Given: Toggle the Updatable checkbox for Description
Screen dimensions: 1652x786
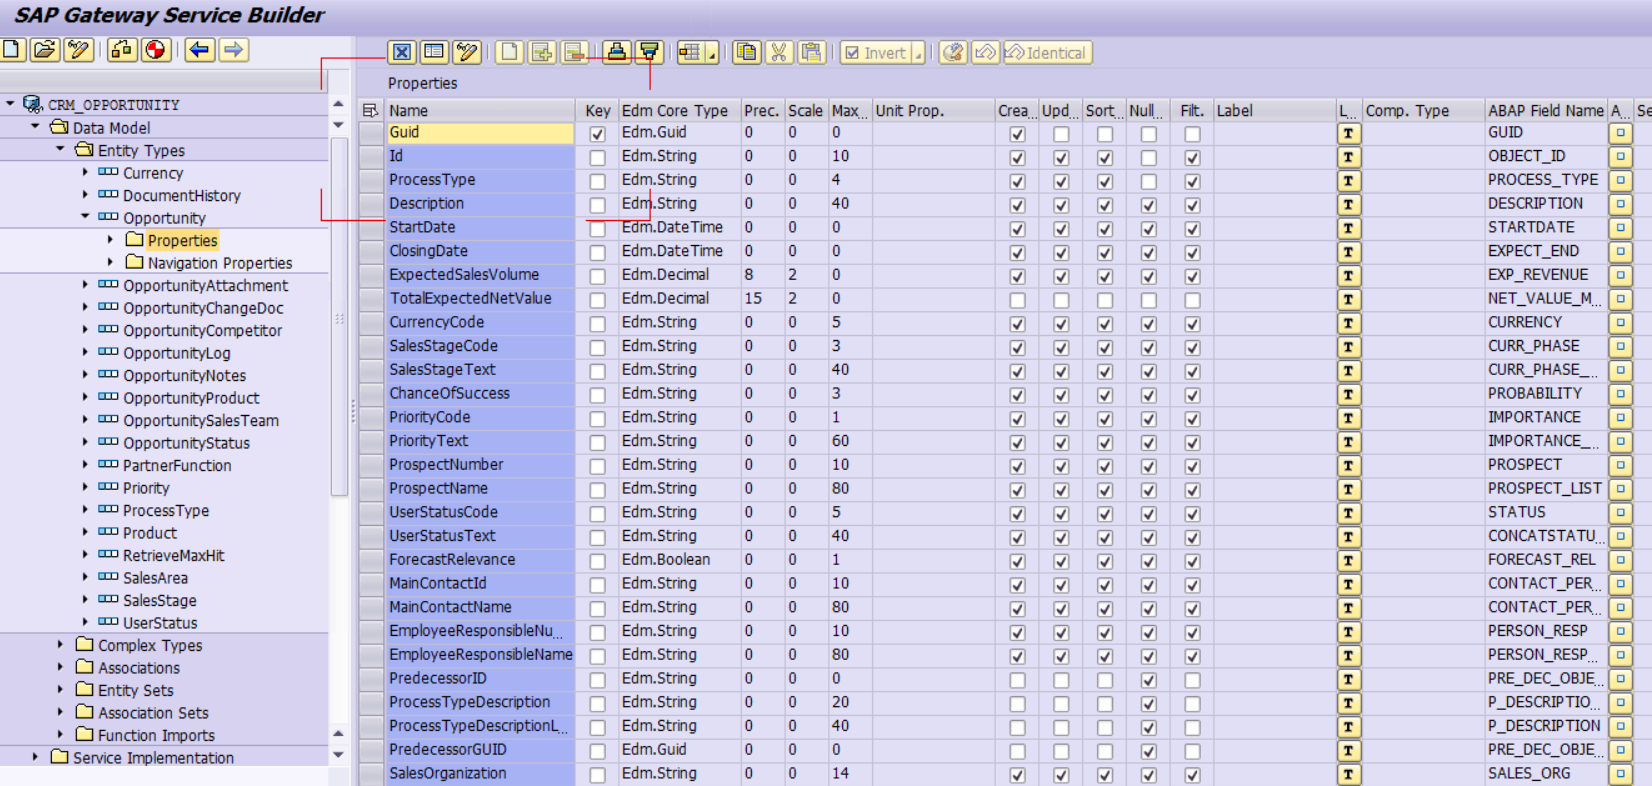Looking at the screenshot, I should [1061, 205].
